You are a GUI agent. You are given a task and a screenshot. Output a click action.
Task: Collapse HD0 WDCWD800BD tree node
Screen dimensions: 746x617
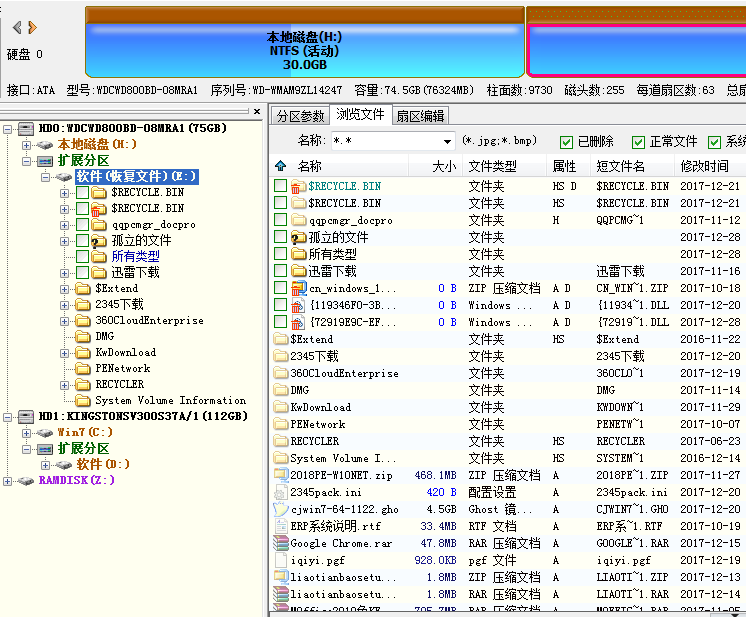click(8, 129)
